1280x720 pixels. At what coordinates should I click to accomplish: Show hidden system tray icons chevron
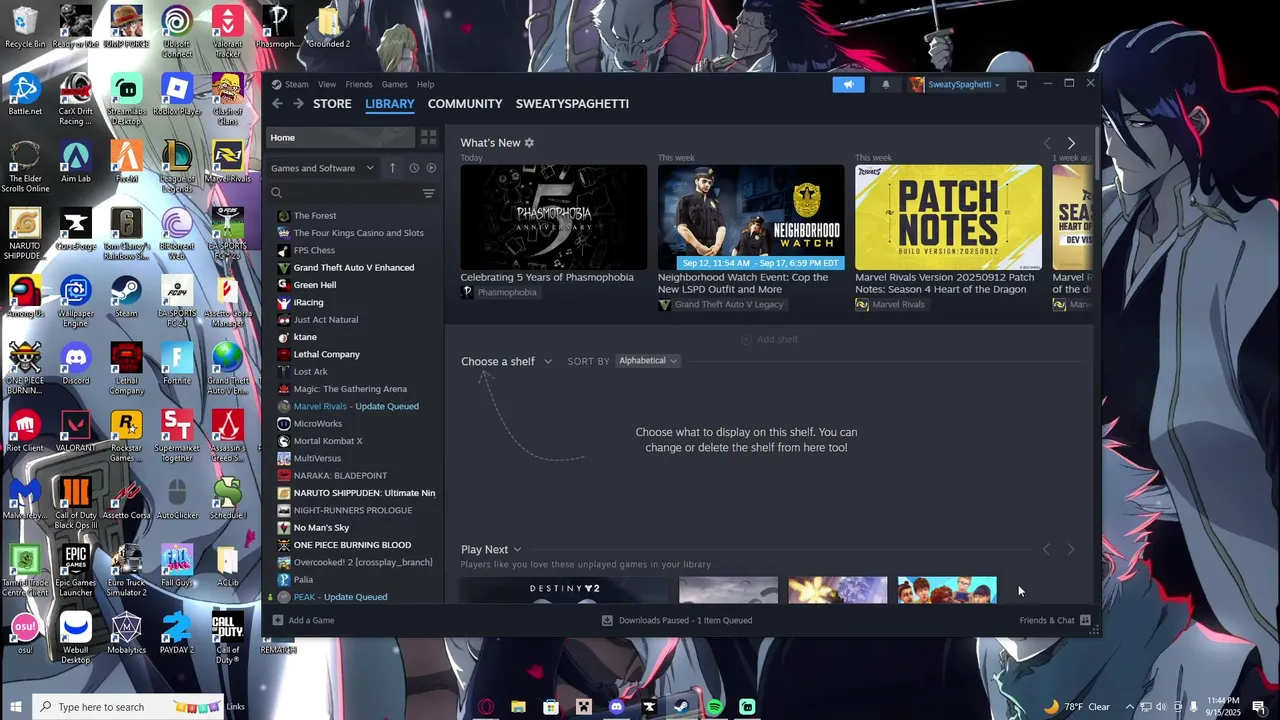1130,707
